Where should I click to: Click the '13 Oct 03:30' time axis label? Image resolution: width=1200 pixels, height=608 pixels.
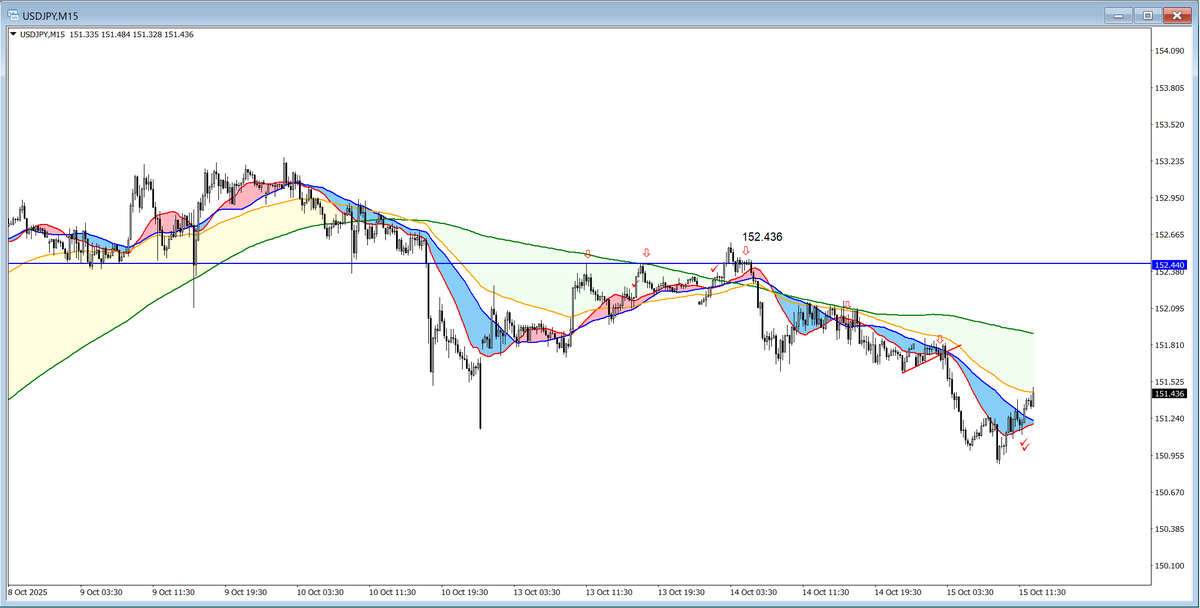click(x=535, y=592)
